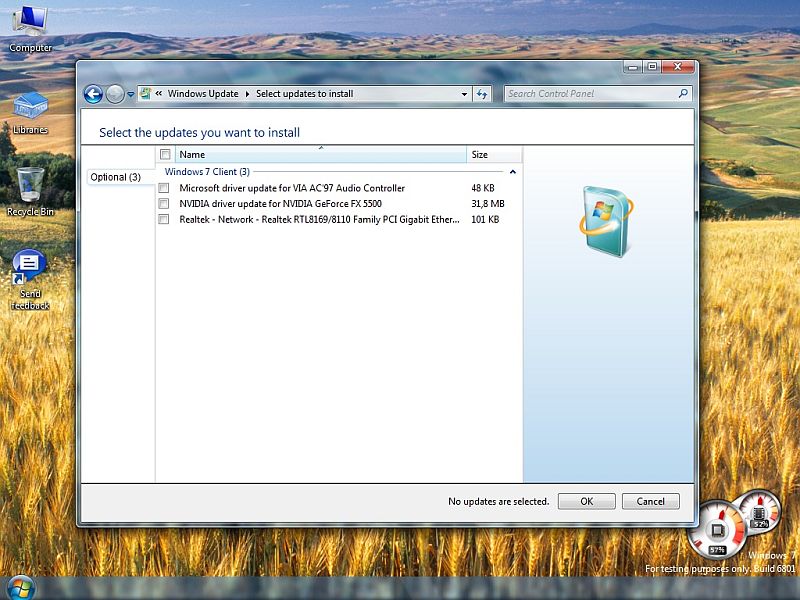Open the Windows Start orb
Screen dimensions: 800x600
point(20,588)
